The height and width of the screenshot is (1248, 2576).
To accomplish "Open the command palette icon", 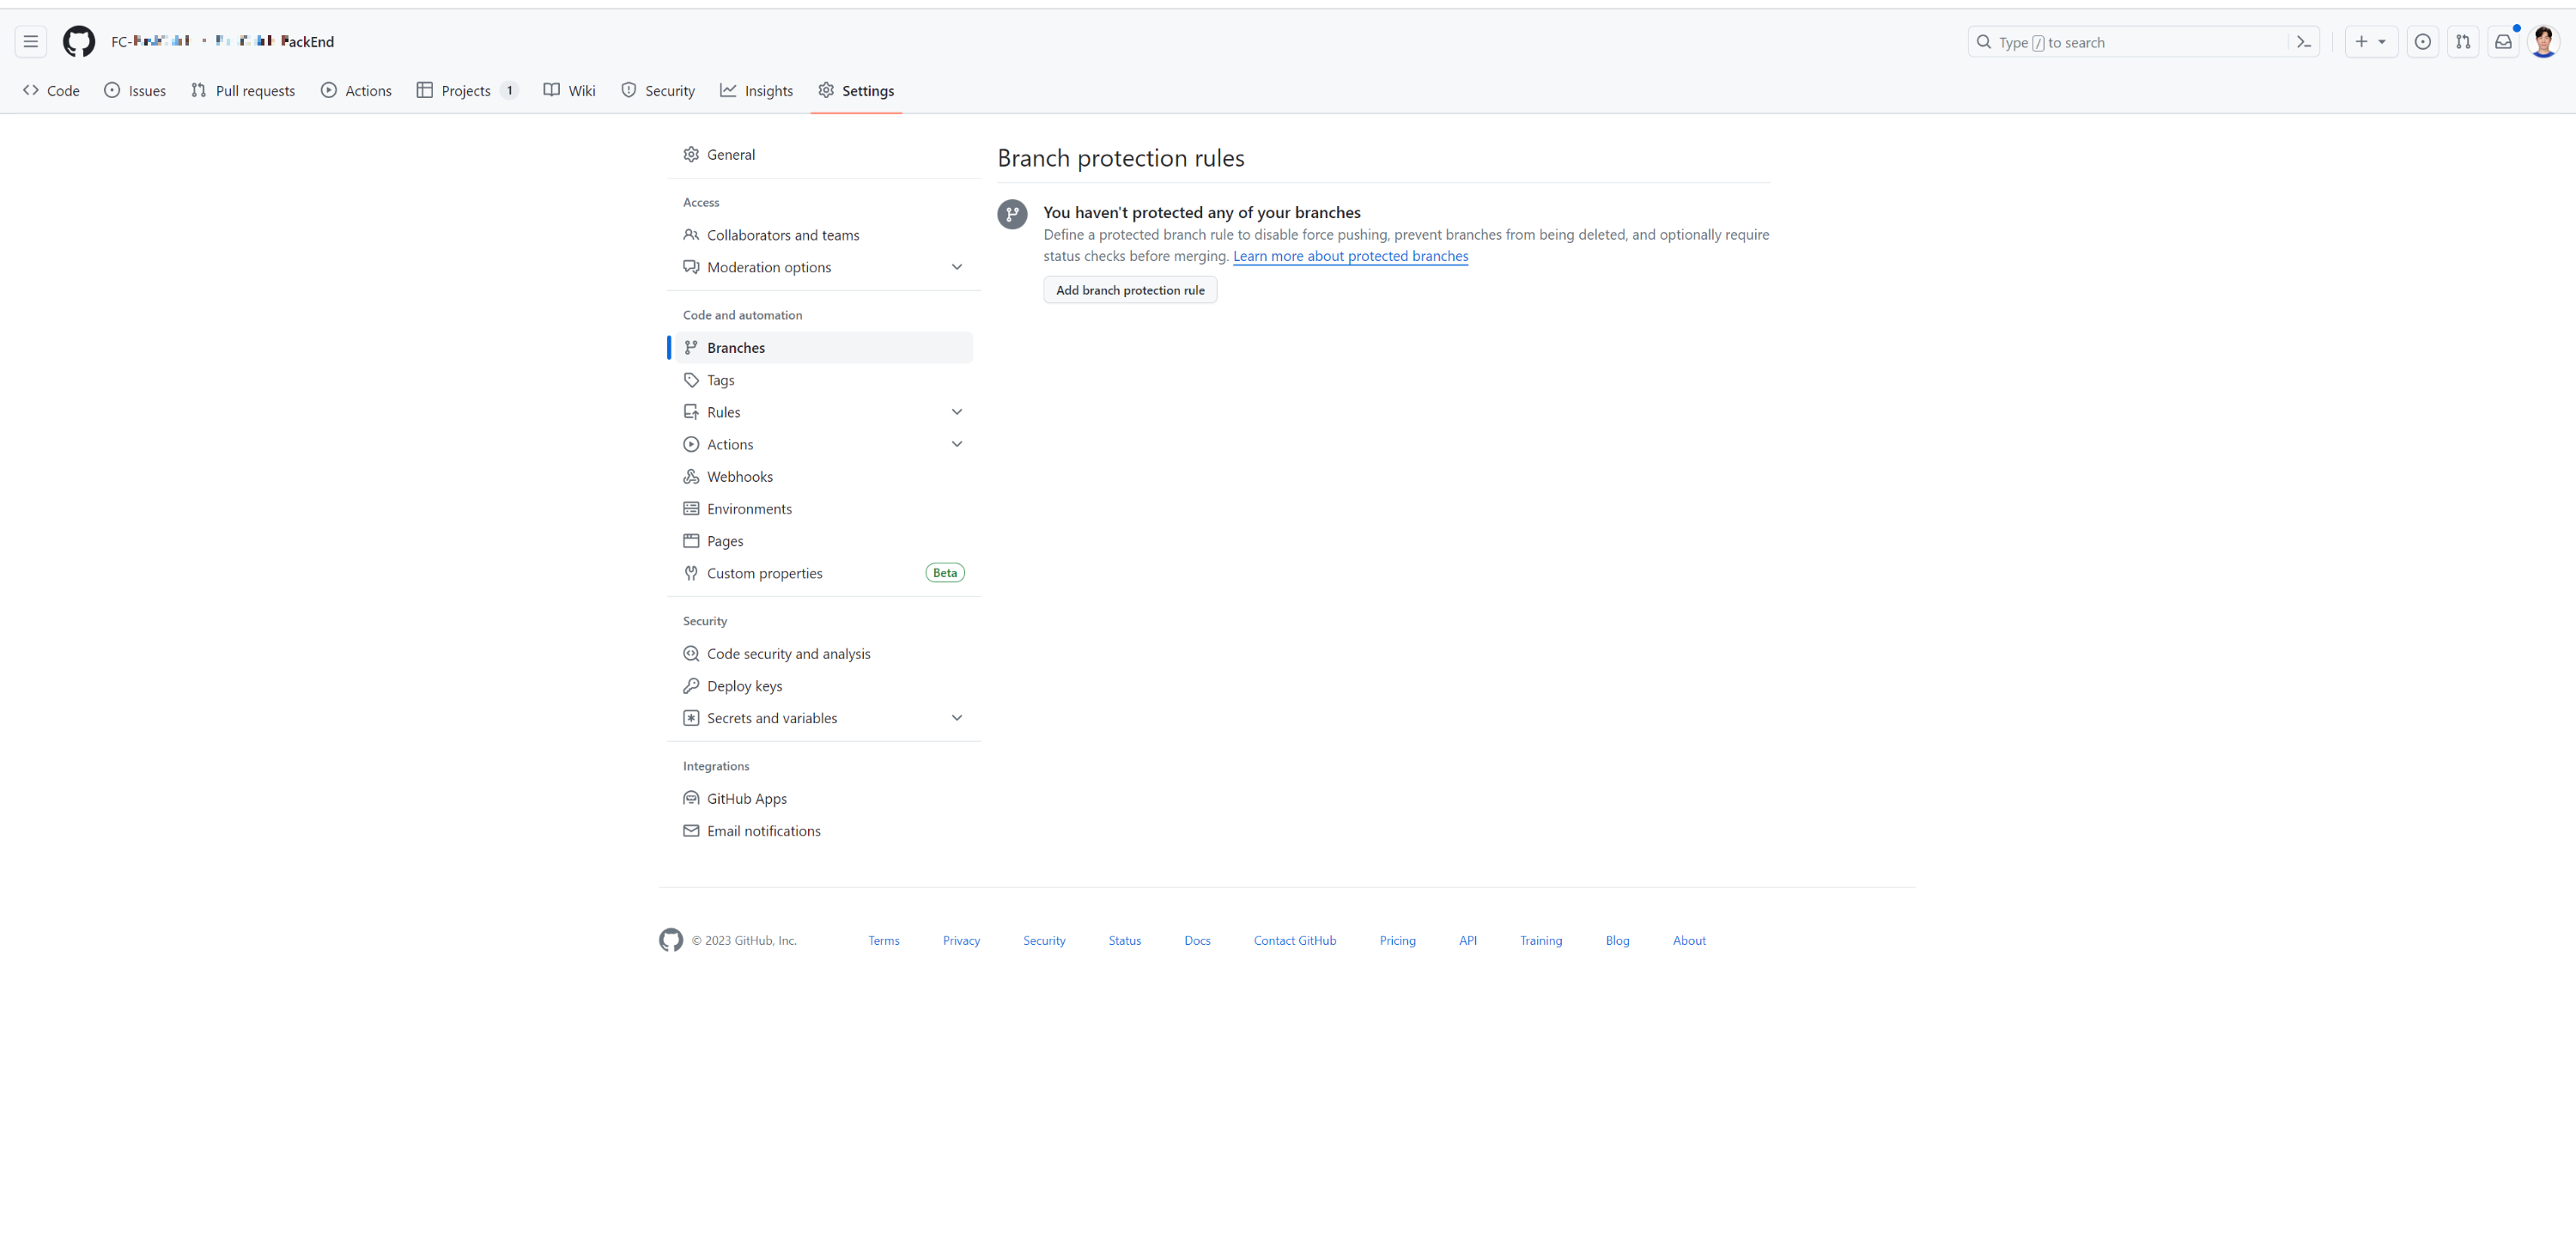I will [2303, 42].
